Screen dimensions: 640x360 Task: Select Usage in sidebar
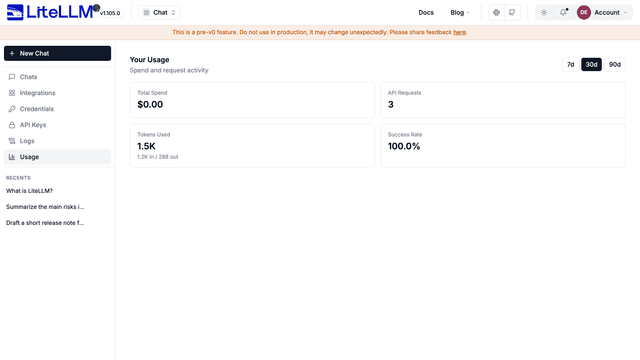(58, 157)
